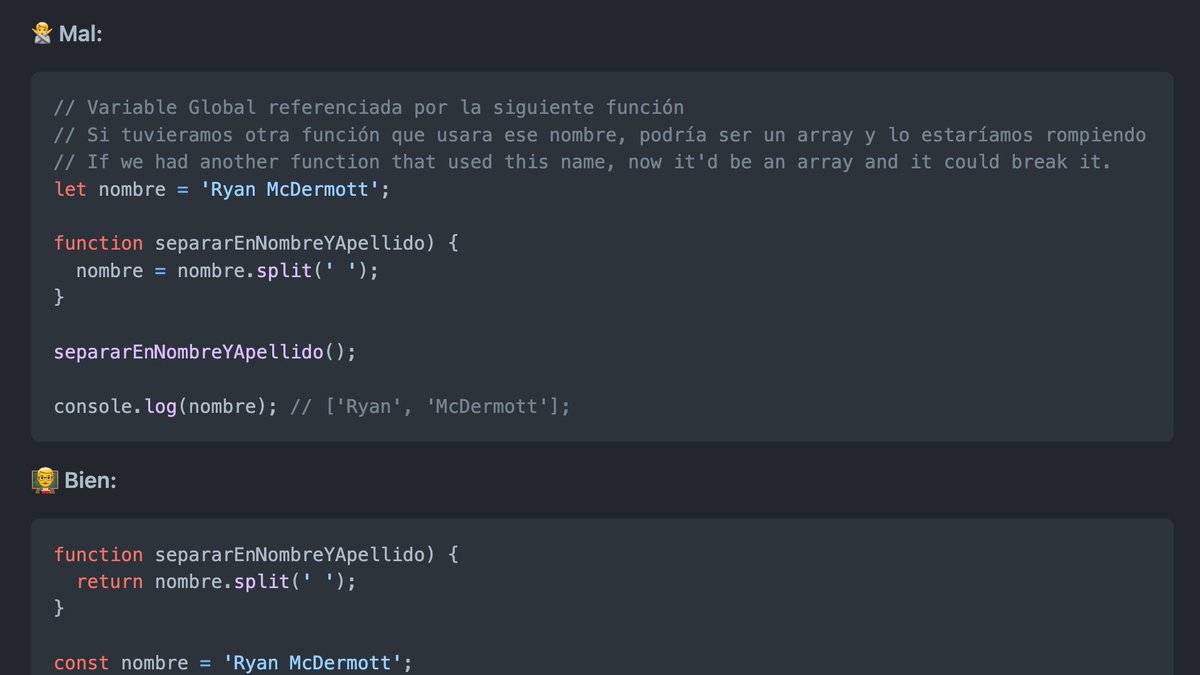Click the 'console.log(nombre);' statement
This screenshot has width=1200, height=675.
click(x=166, y=406)
